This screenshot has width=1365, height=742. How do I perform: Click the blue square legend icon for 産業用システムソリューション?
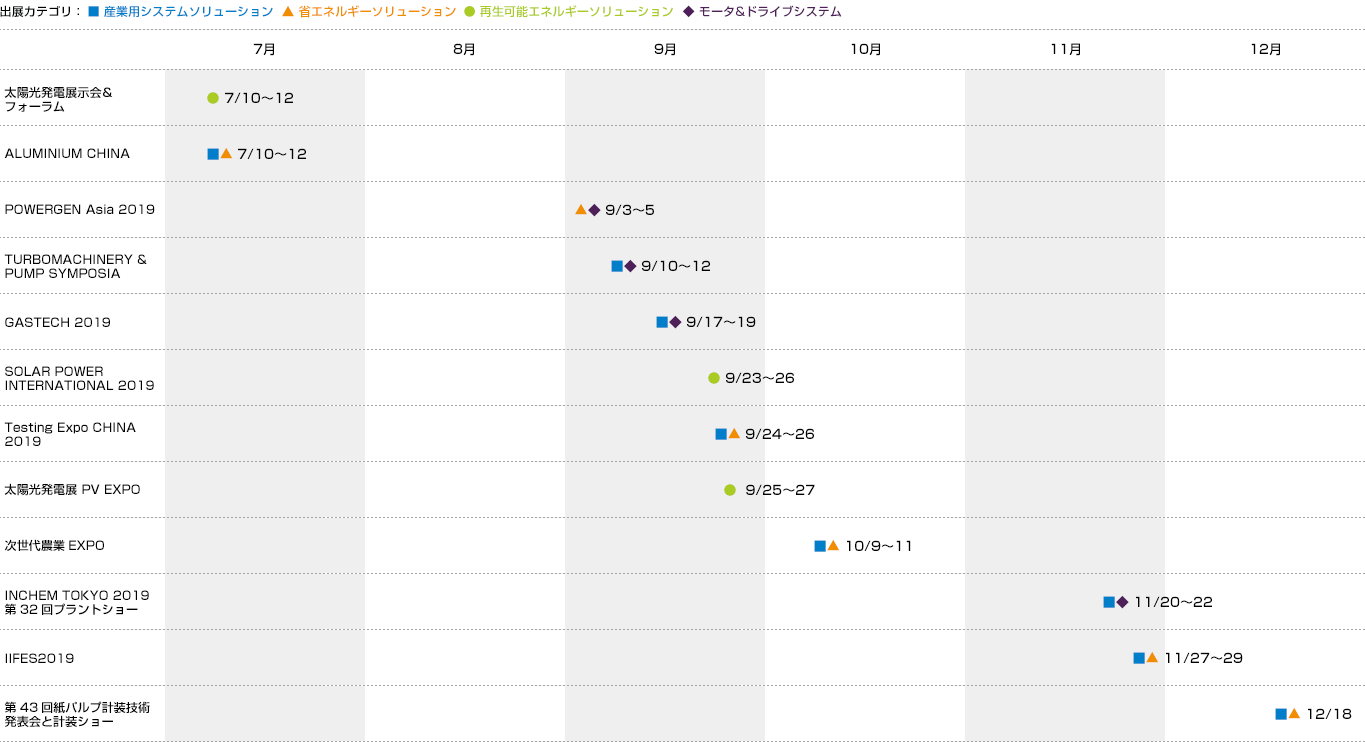(x=94, y=12)
